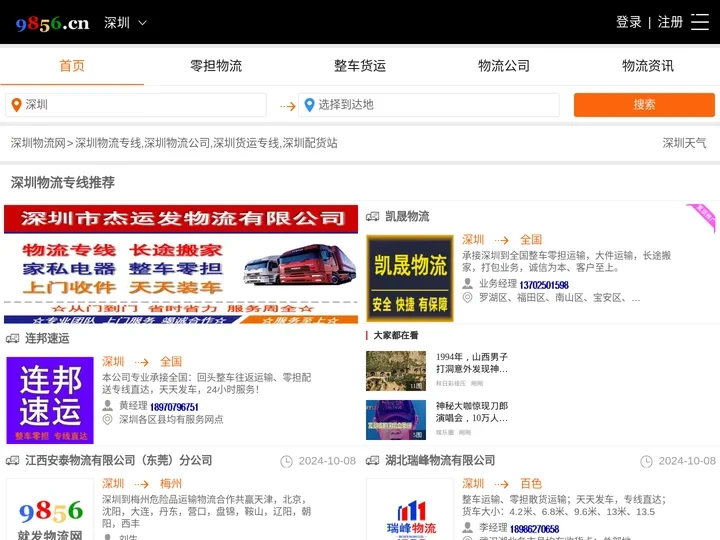Open the 深圳 city dropdown in header

click(125, 22)
